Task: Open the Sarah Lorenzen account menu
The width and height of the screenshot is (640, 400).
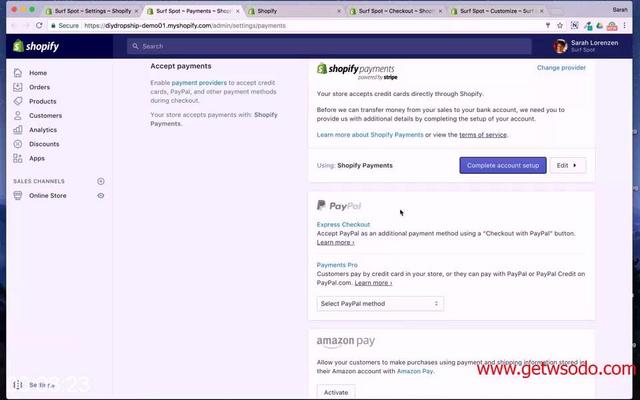Action: [585, 46]
